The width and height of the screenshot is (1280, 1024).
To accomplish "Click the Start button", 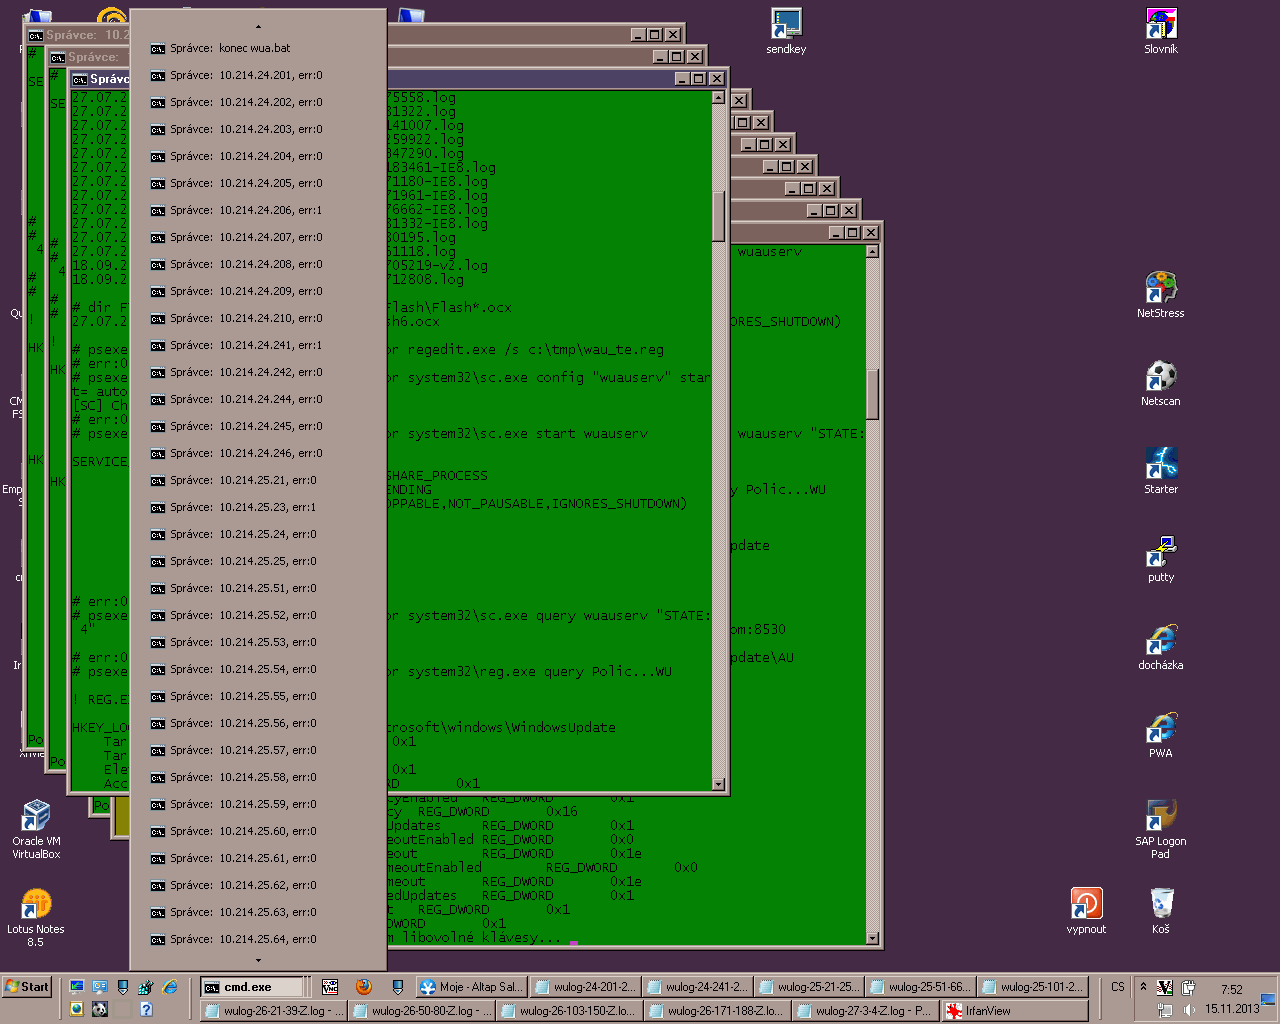I will tap(27, 987).
